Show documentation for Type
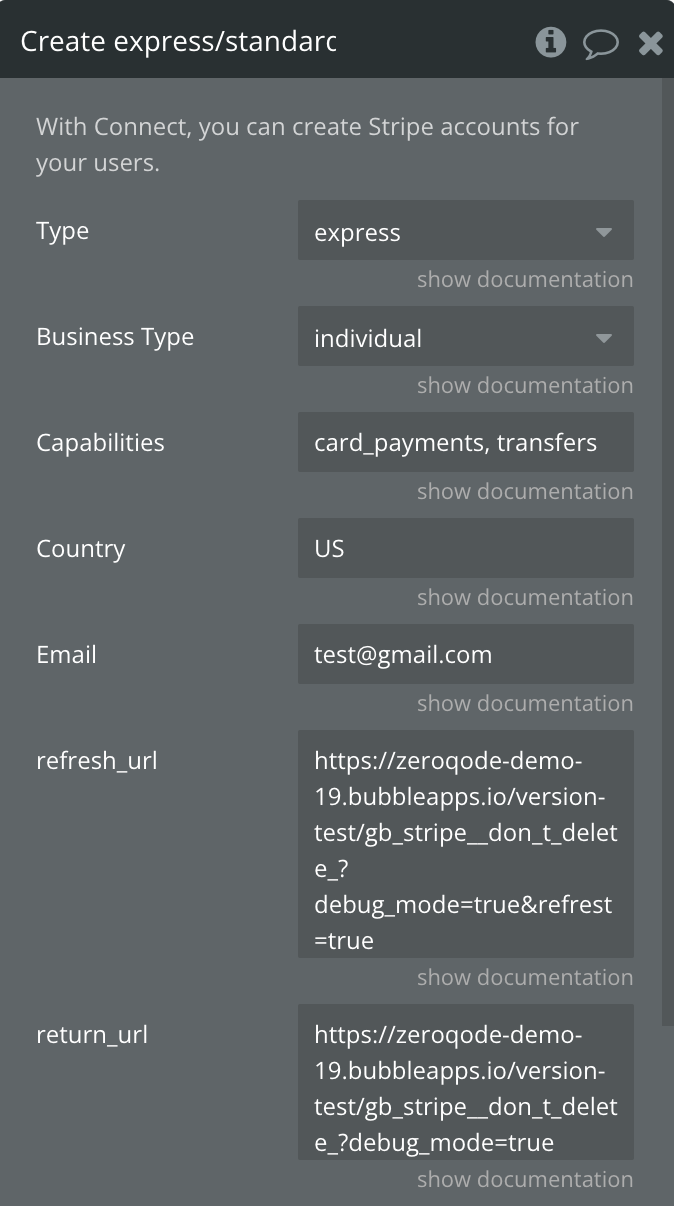 (525, 280)
